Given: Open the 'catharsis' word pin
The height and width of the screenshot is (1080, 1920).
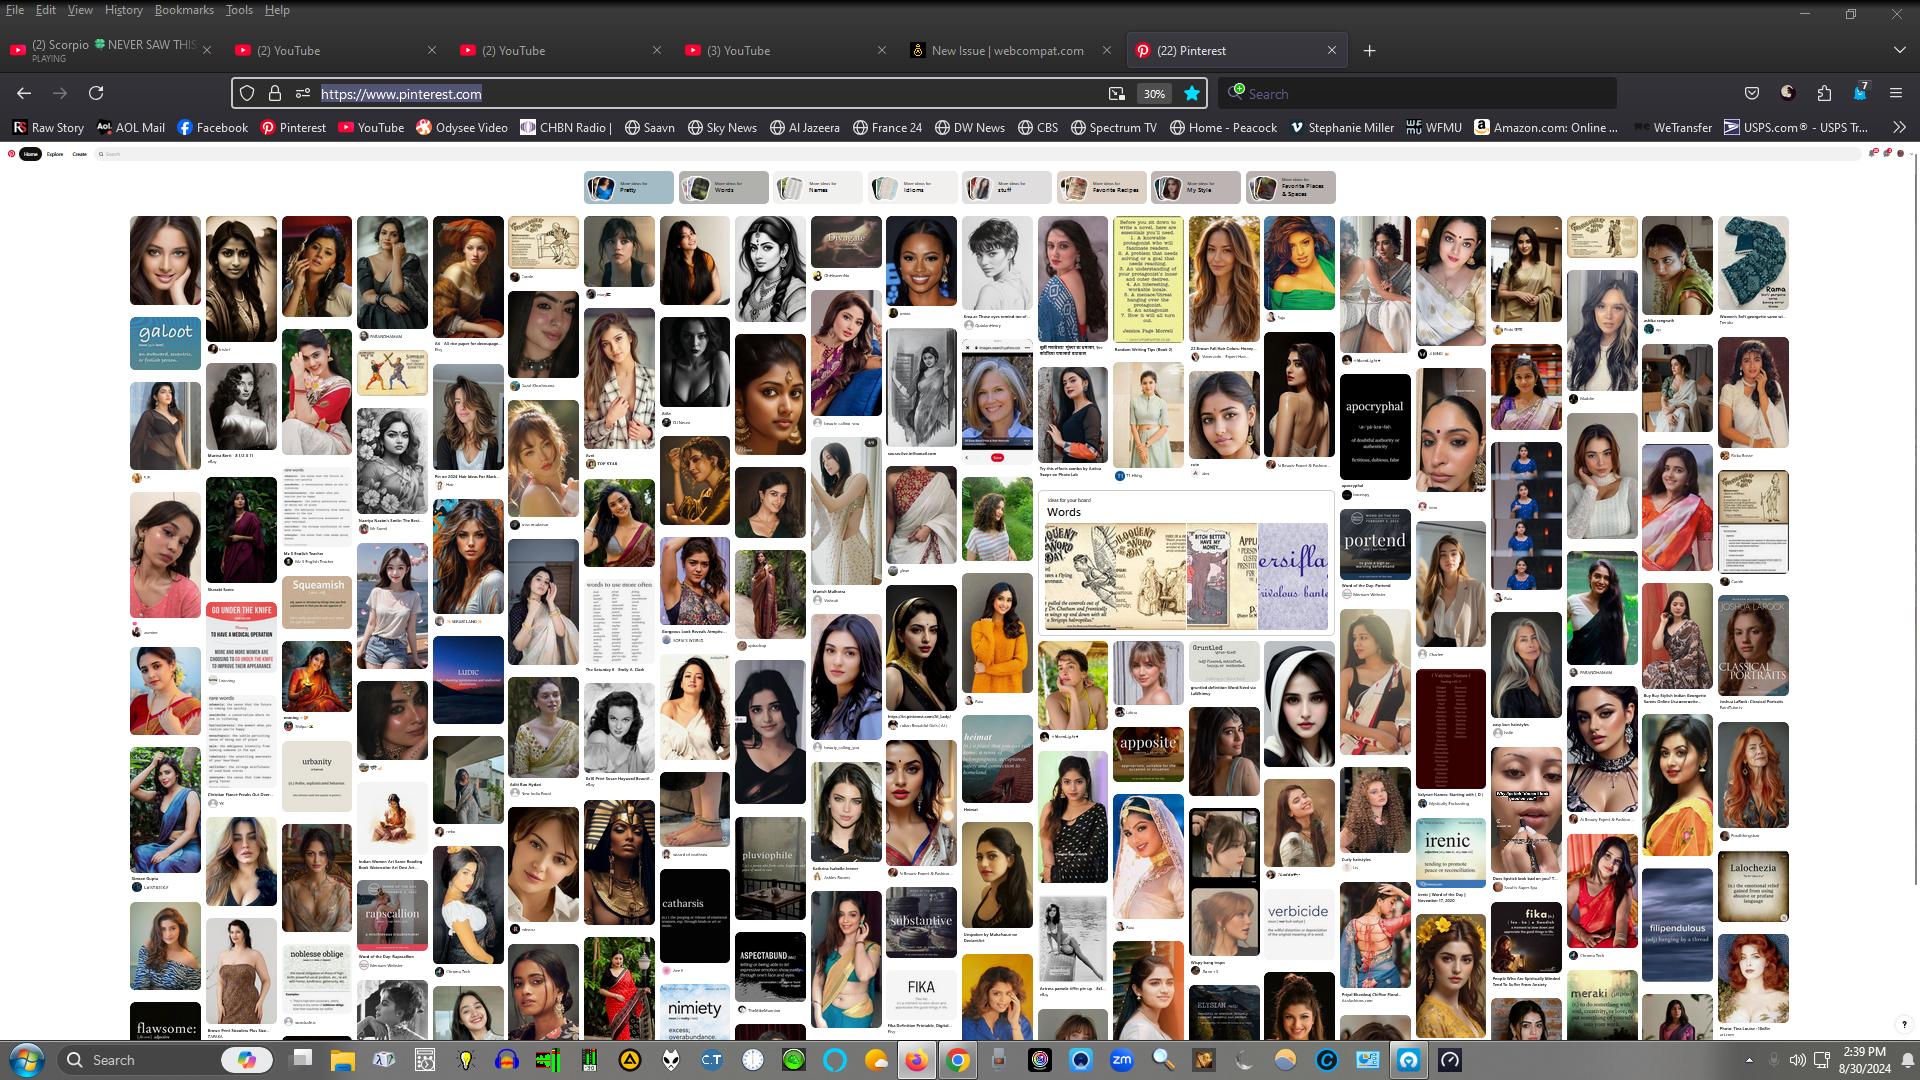Looking at the screenshot, I should click(695, 916).
